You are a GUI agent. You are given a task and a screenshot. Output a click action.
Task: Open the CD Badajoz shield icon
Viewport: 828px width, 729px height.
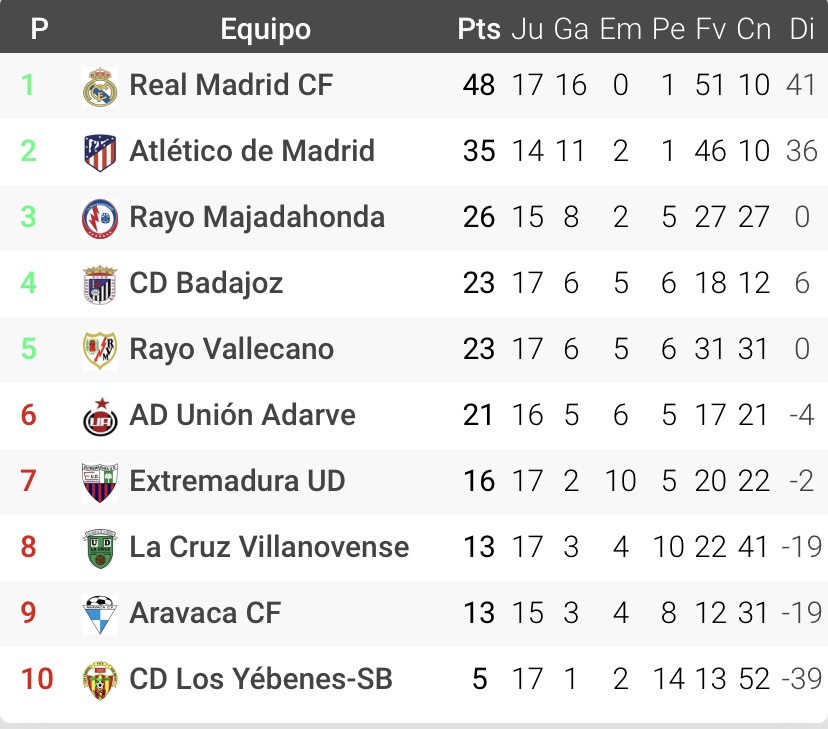(x=100, y=284)
